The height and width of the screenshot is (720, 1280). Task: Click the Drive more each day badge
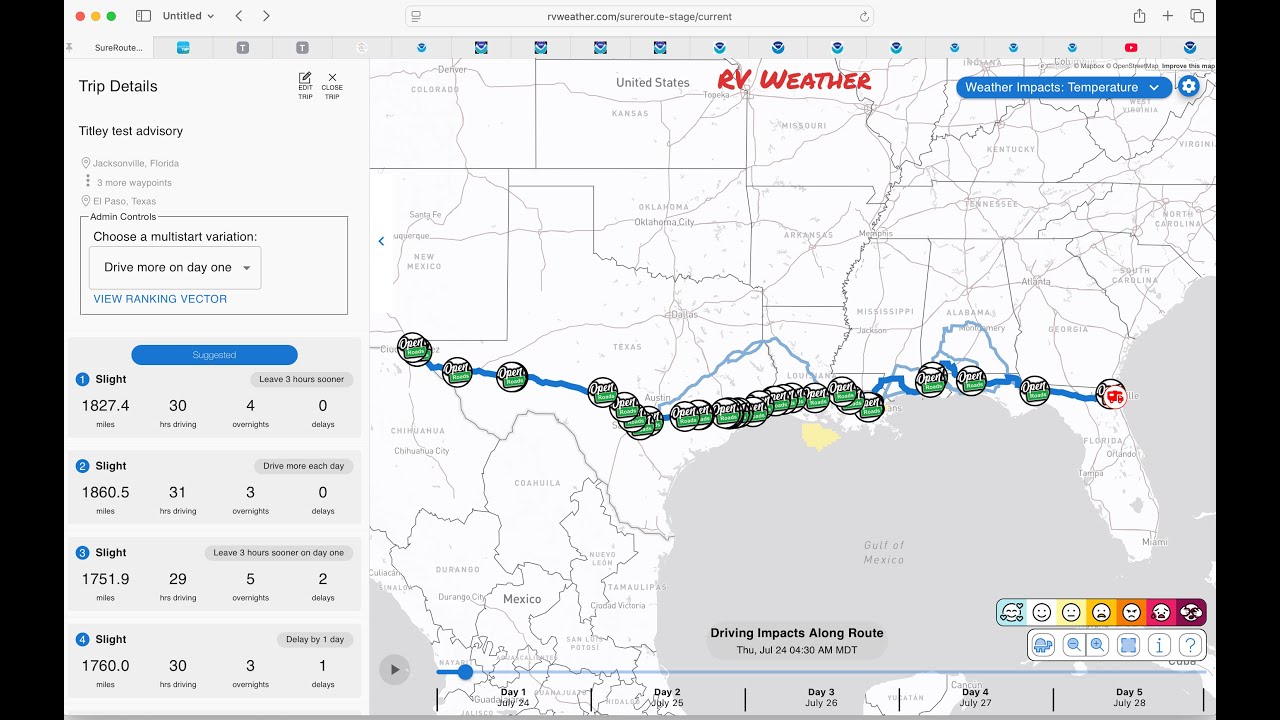click(303, 466)
